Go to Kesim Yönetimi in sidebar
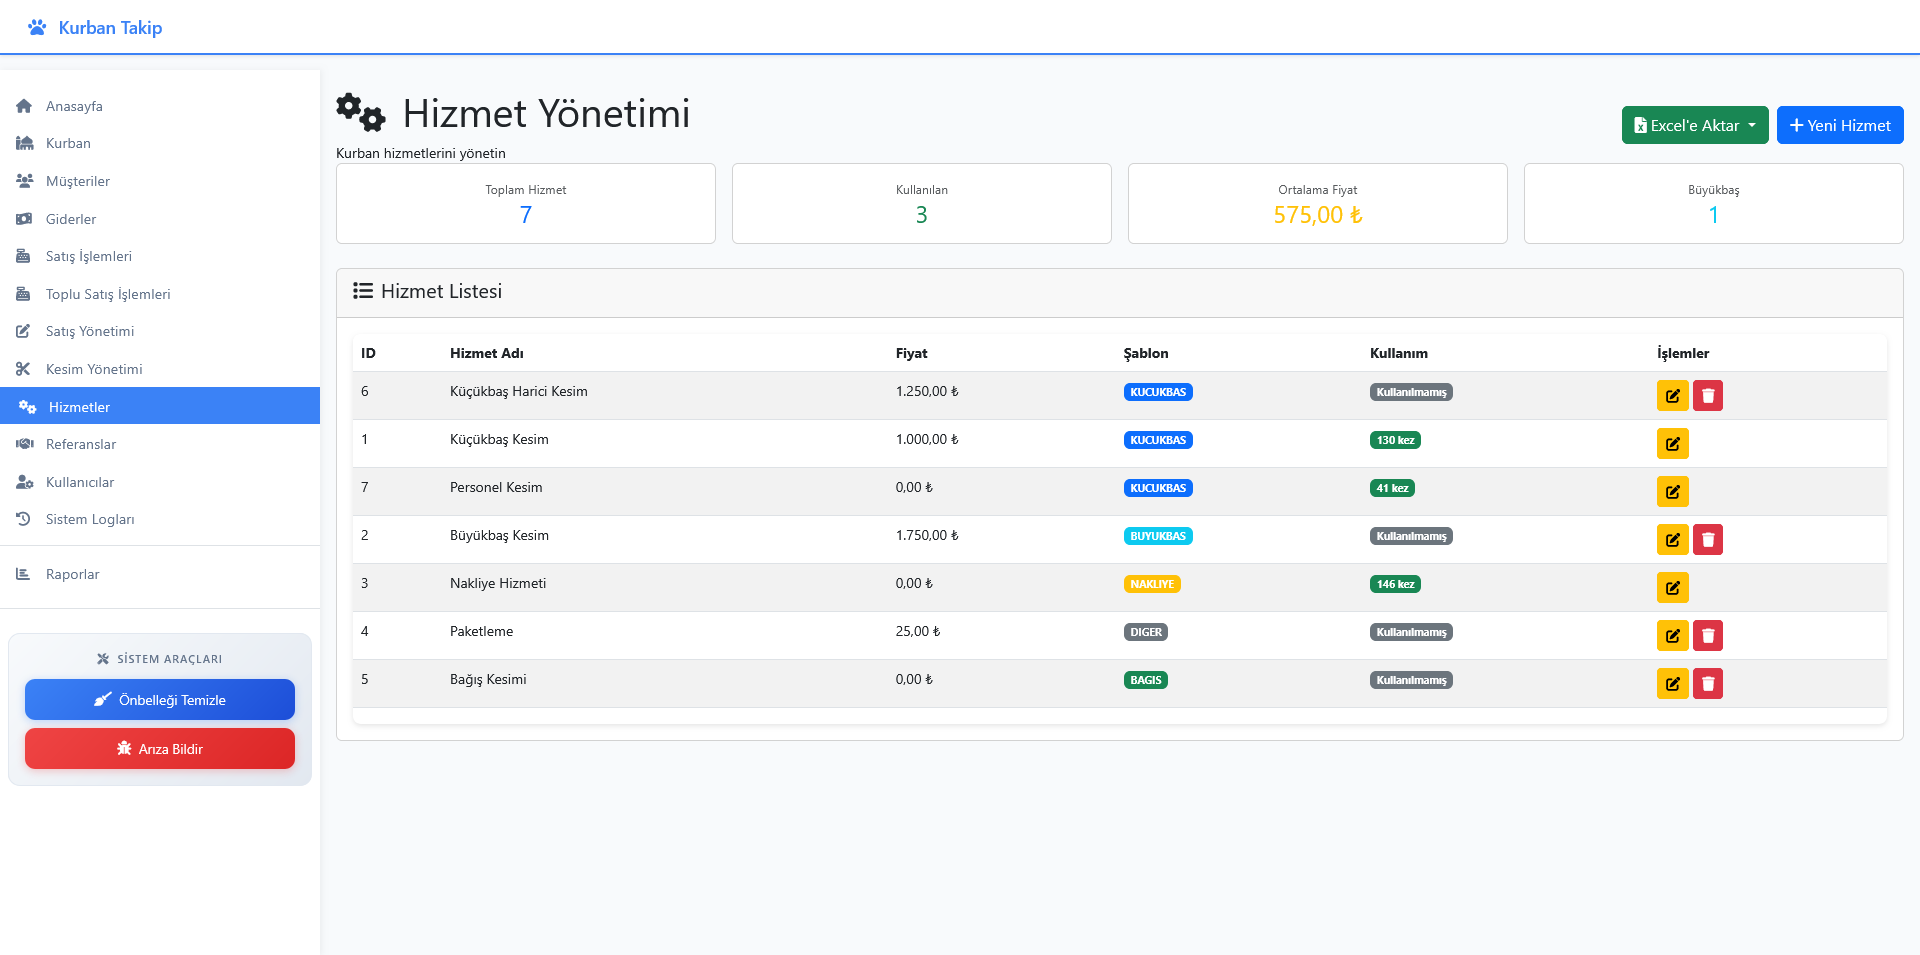Image resolution: width=1920 pixels, height=955 pixels. click(94, 369)
